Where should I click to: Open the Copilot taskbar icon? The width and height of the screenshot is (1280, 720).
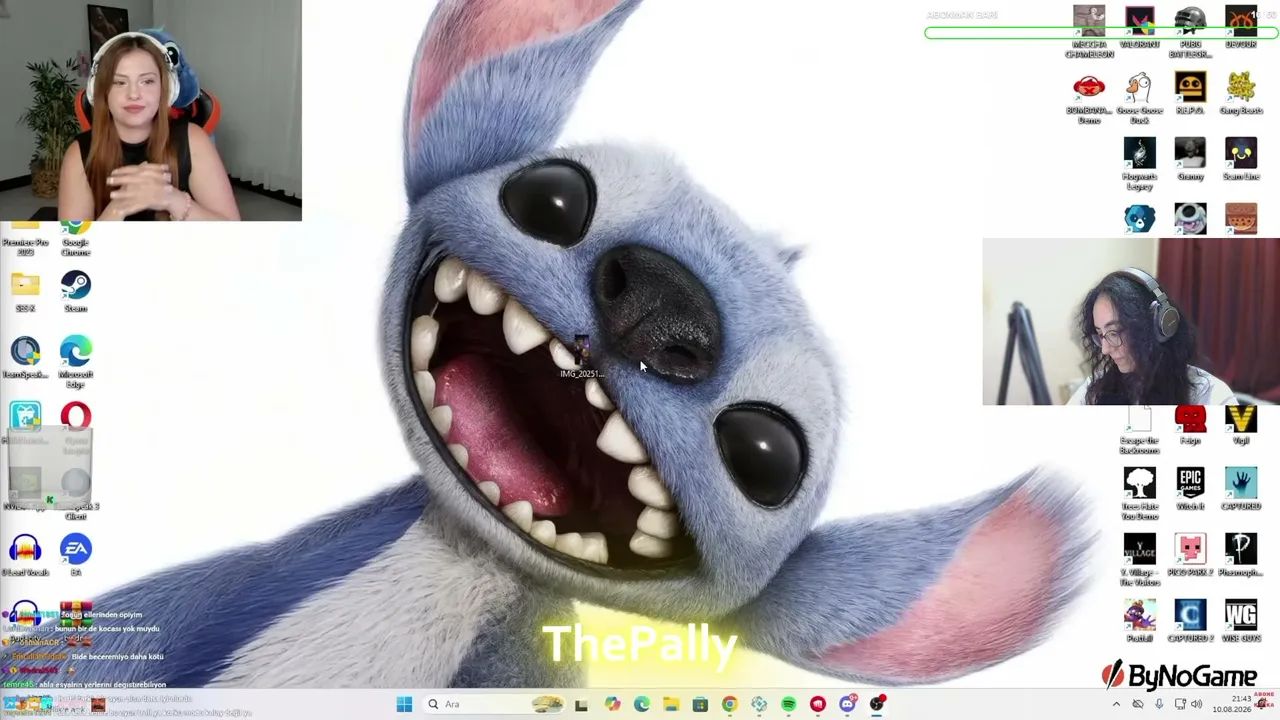click(x=612, y=704)
